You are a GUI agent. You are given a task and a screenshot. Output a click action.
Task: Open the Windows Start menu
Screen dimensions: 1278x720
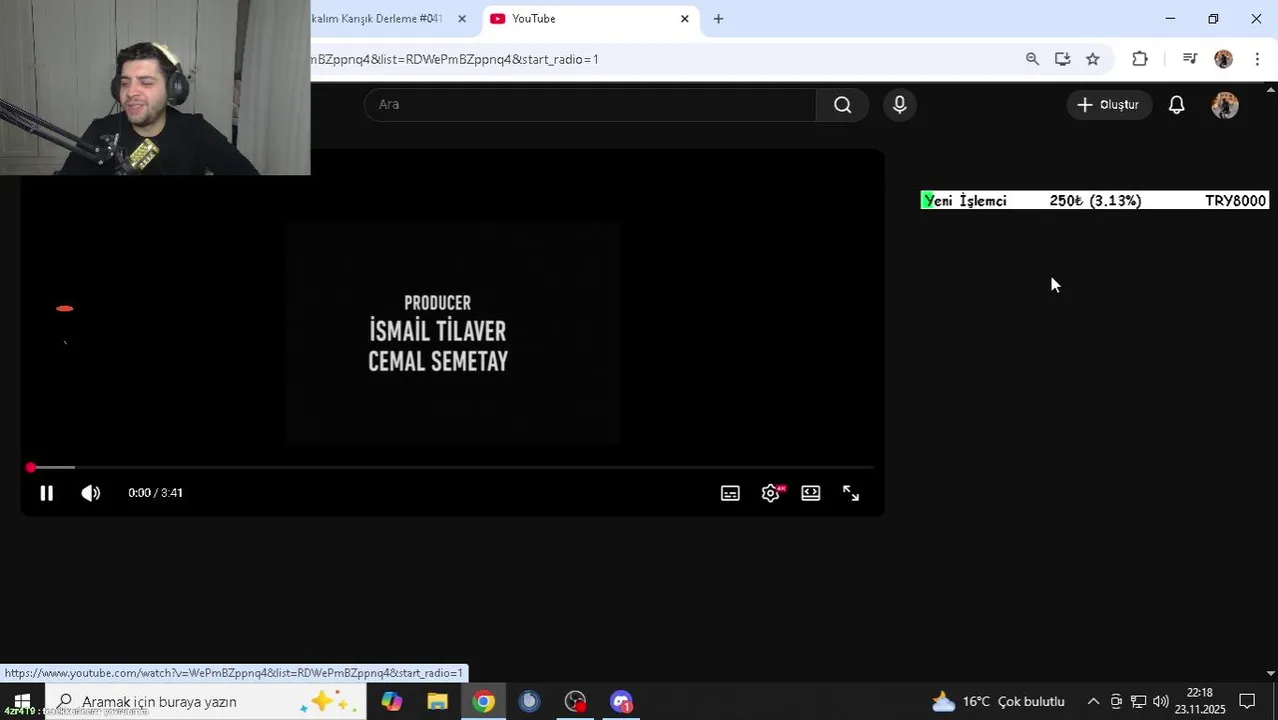coord(22,701)
